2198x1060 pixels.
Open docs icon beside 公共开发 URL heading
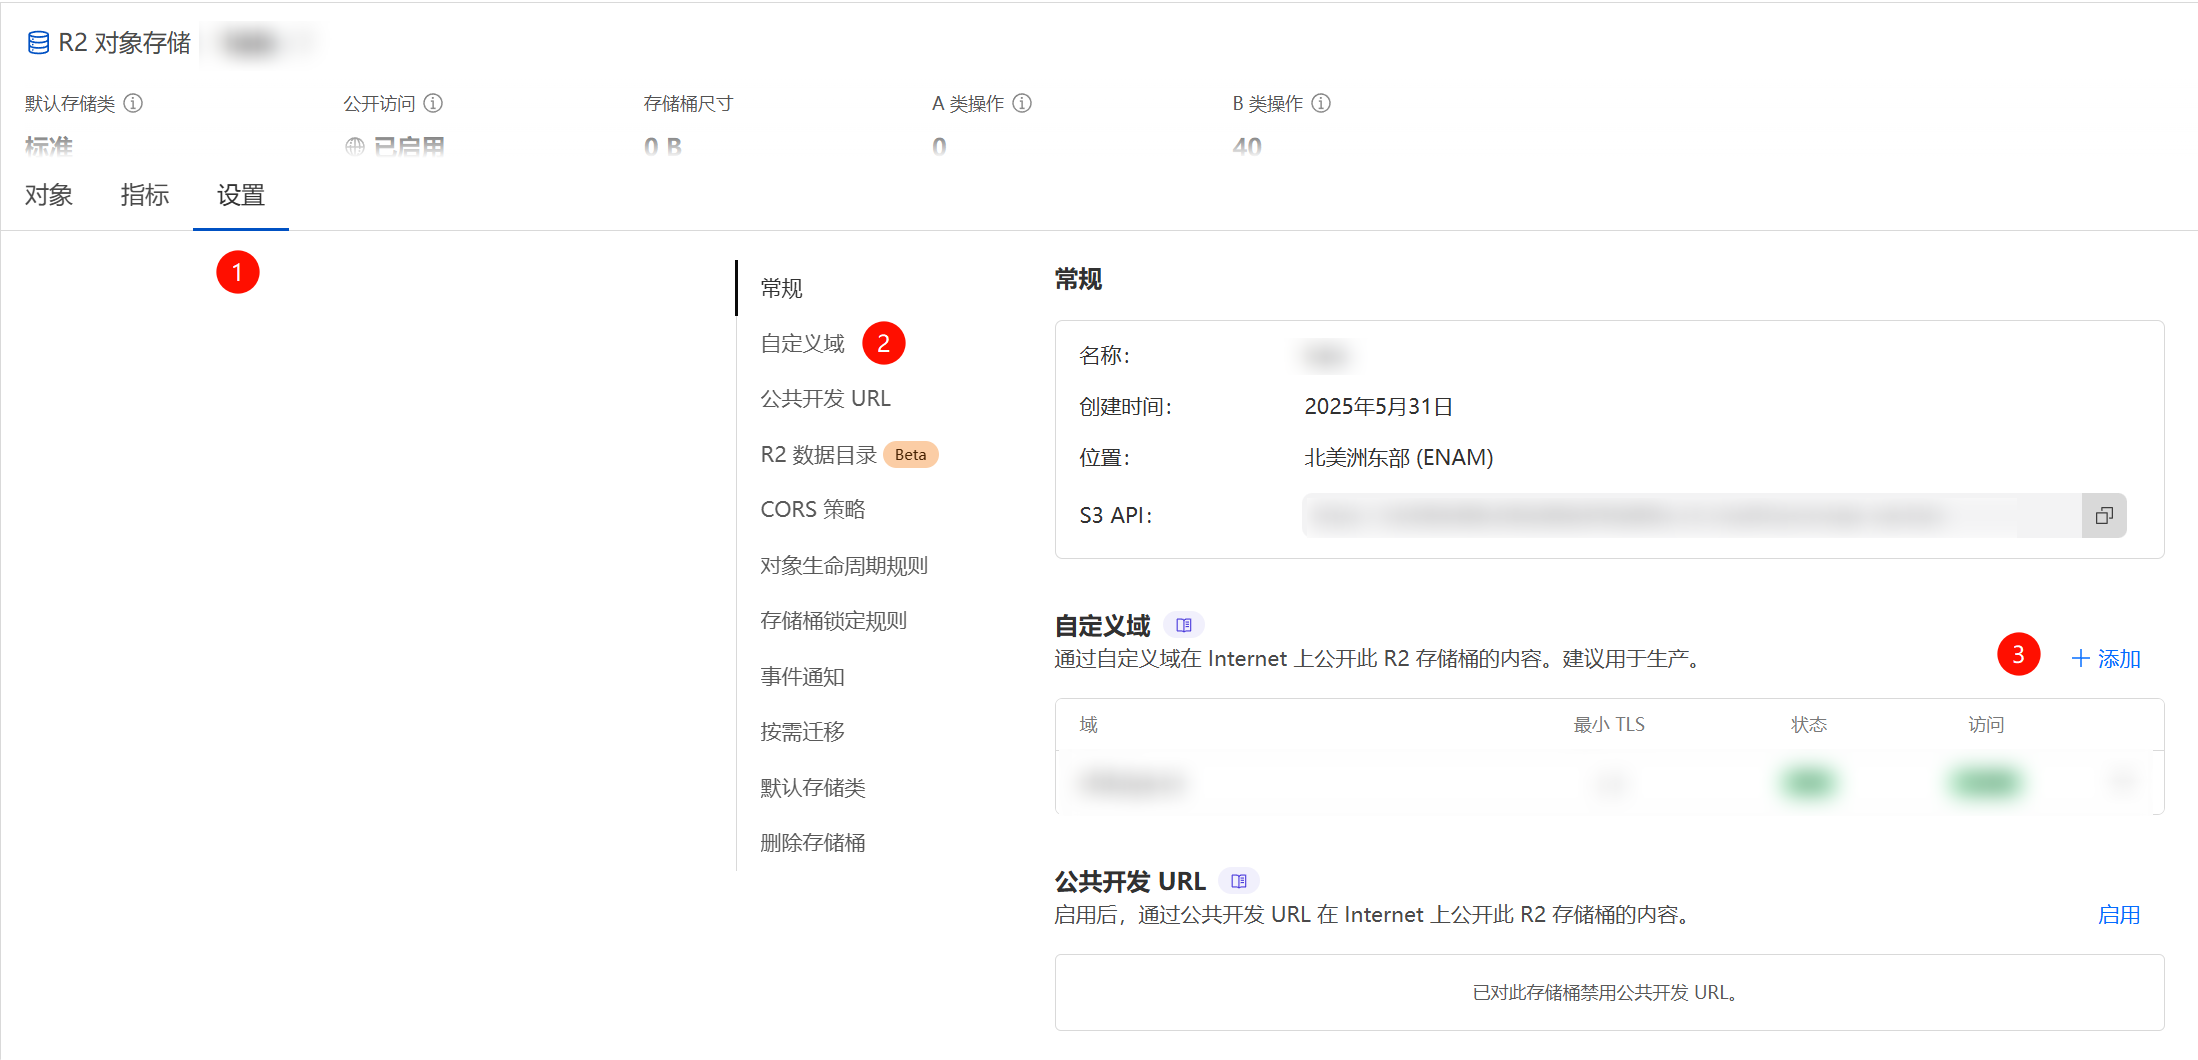[x=1239, y=881]
